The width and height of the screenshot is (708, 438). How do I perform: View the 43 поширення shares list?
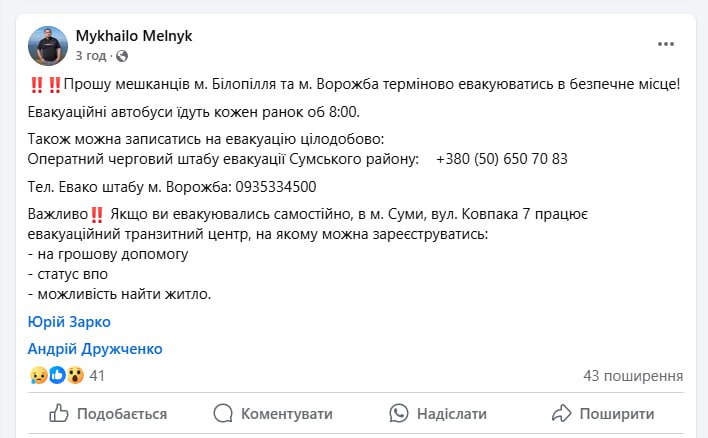pos(633,376)
